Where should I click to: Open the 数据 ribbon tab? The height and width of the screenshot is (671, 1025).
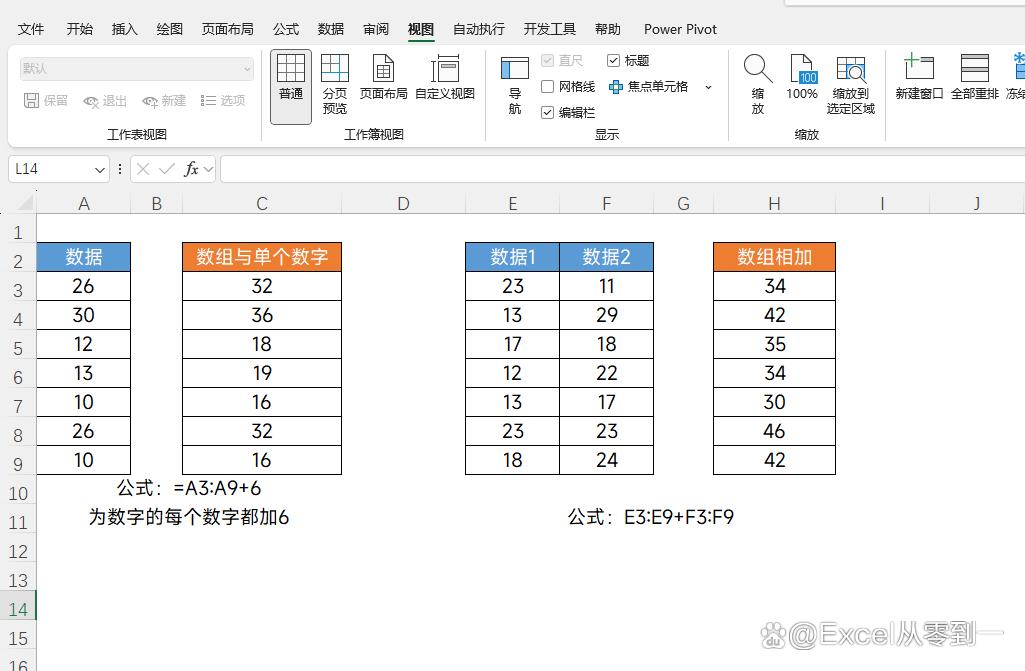click(330, 29)
